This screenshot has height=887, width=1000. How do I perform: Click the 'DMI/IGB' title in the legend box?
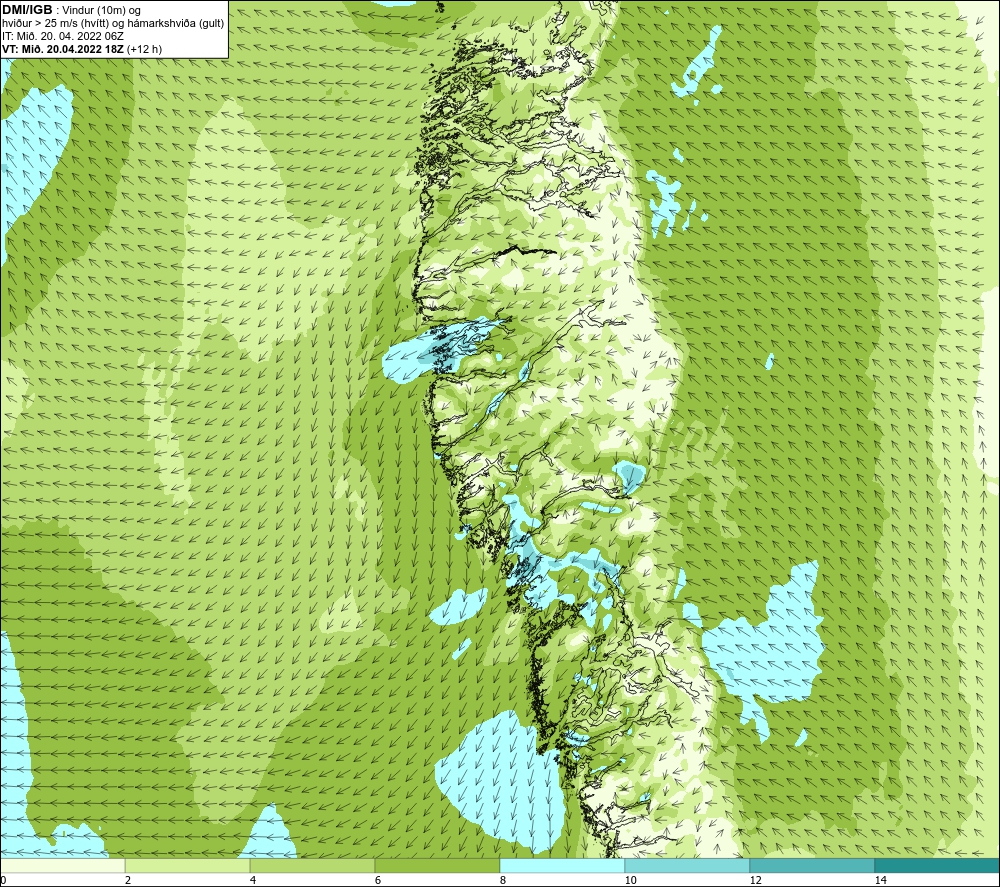pyautogui.click(x=27, y=10)
